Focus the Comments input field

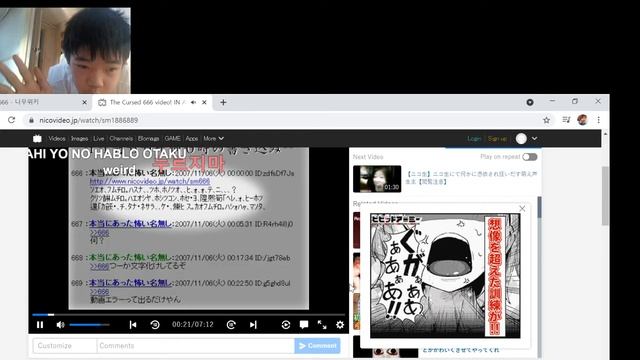point(196,346)
